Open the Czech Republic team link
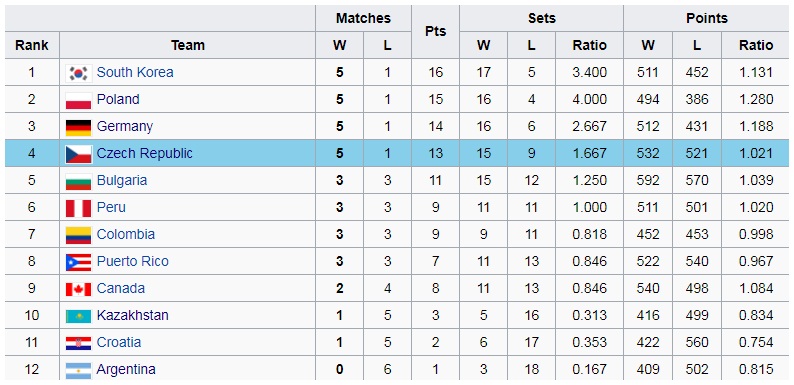Image resolution: width=794 pixels, height=385 pixels. pyautogui.click(x=144, y=153)
